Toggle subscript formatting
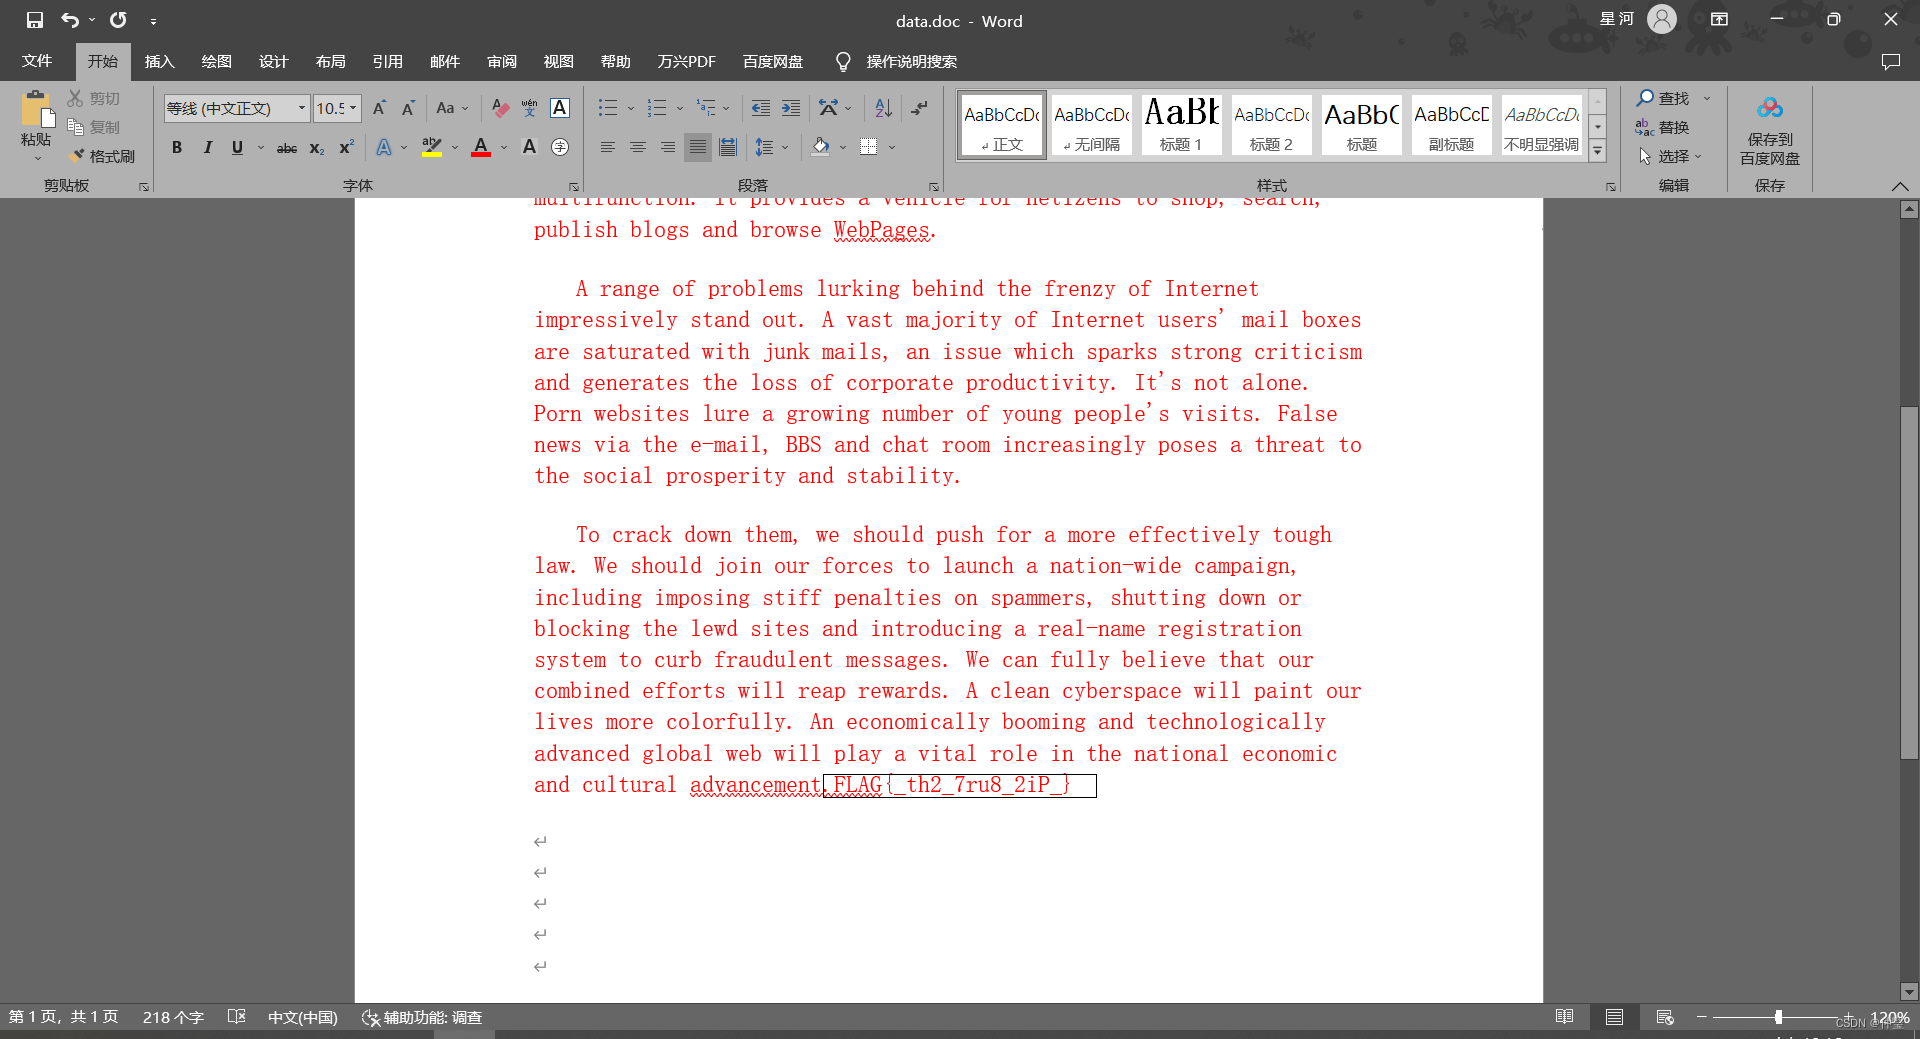 317,148
